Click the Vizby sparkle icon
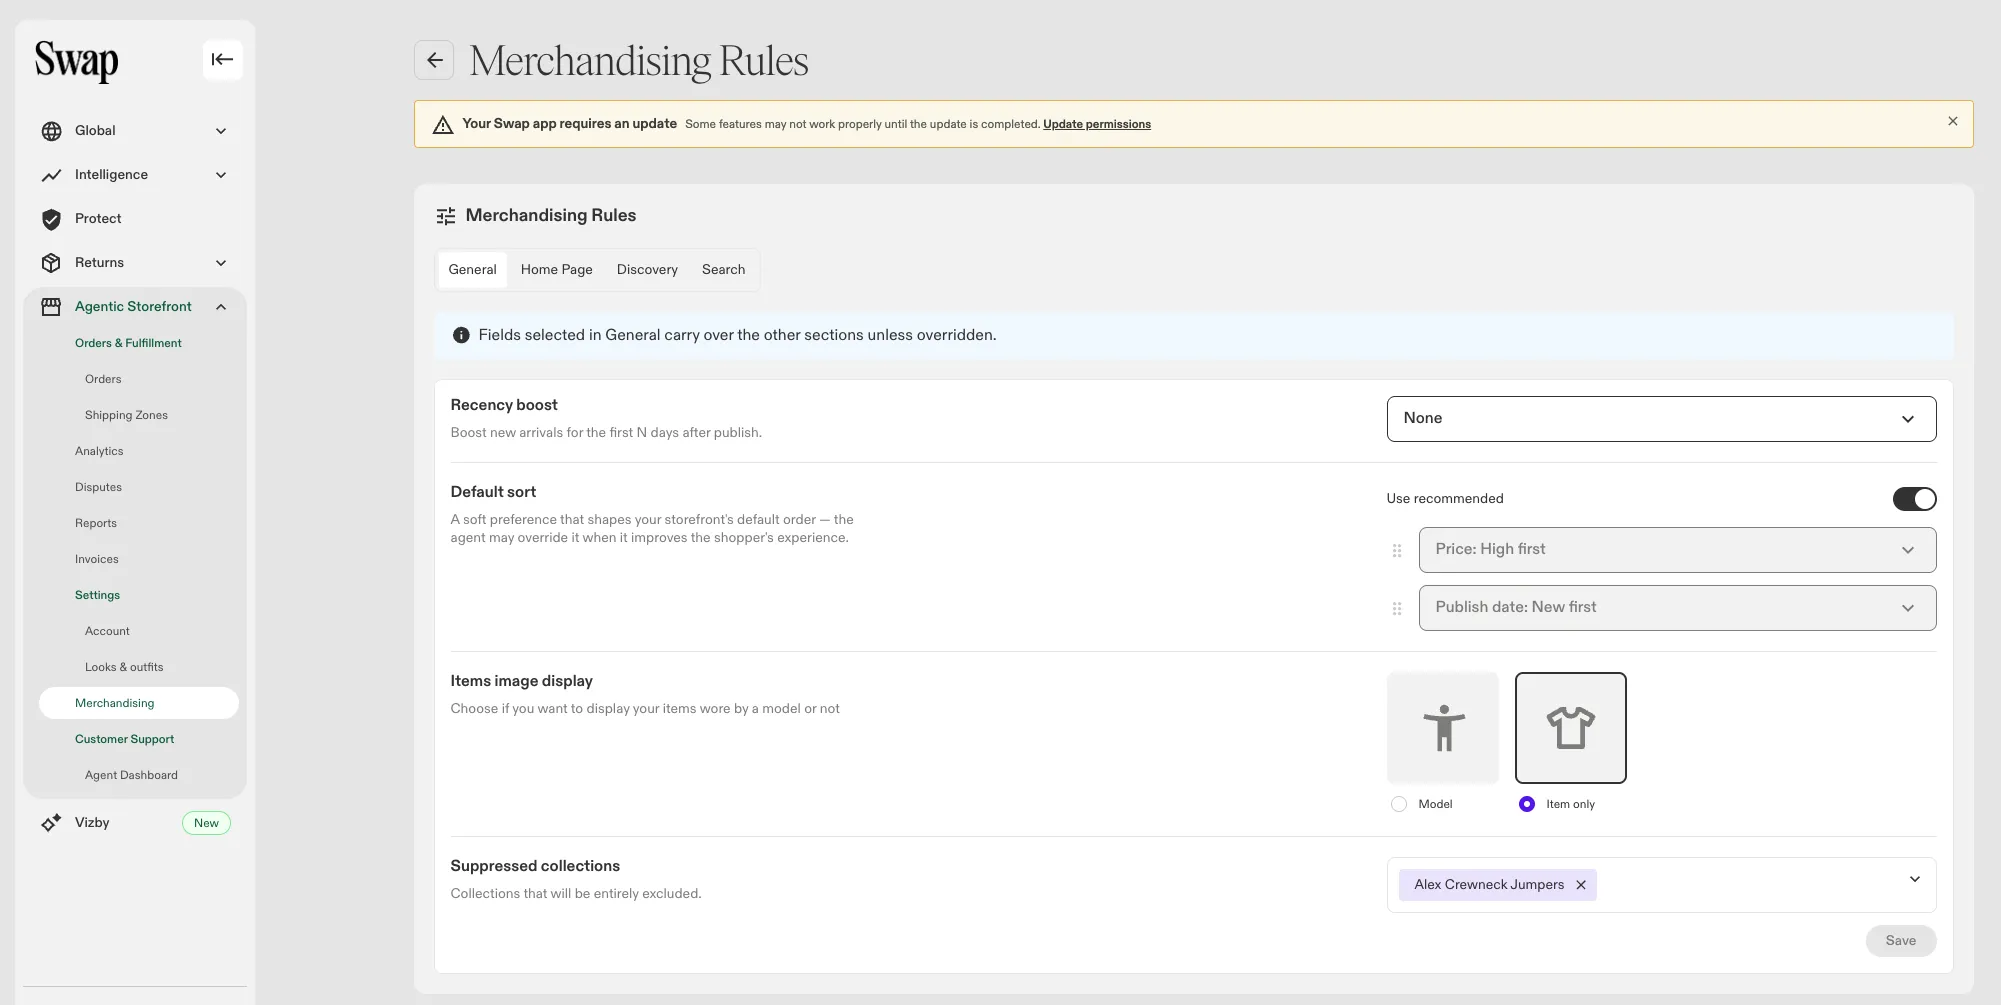Image resolution: width=2001 pixels, height=1005 pixels. 52,823
